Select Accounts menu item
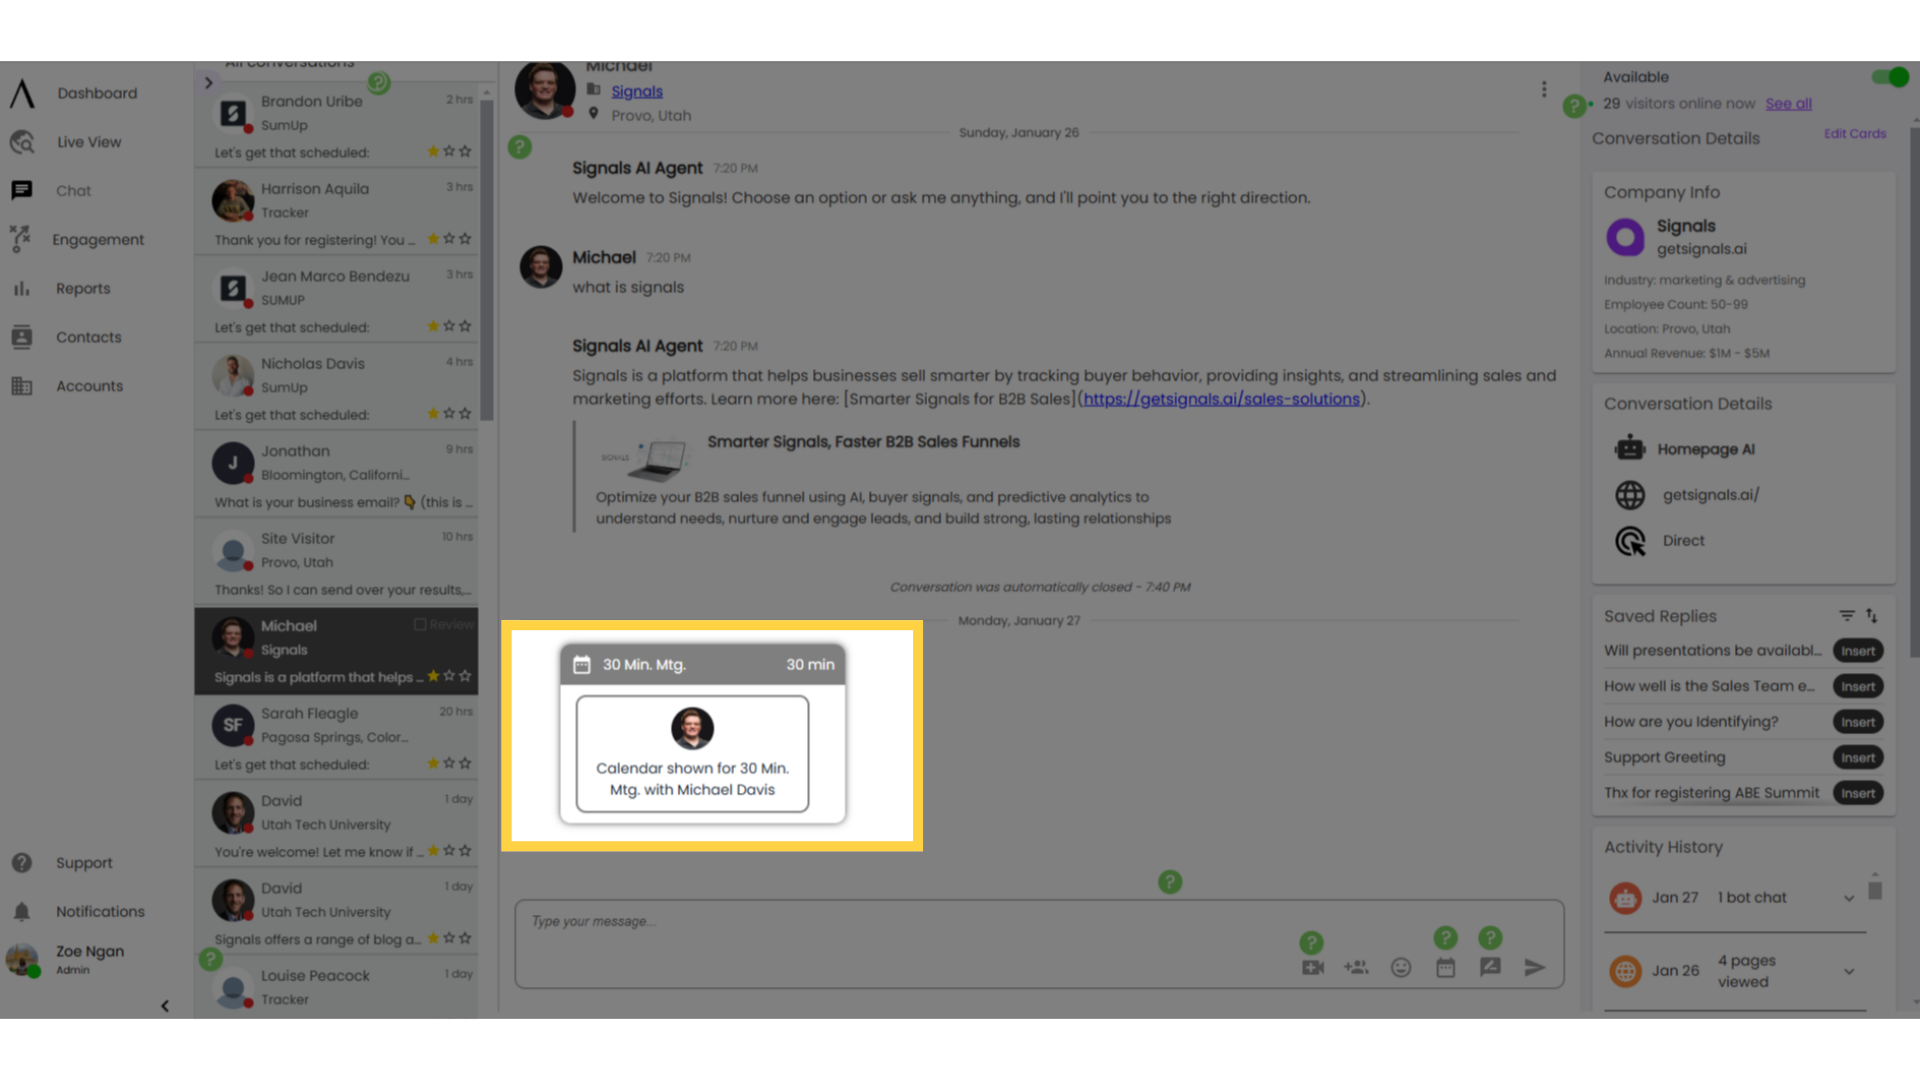The image size is (1920, 1080). 90,385
